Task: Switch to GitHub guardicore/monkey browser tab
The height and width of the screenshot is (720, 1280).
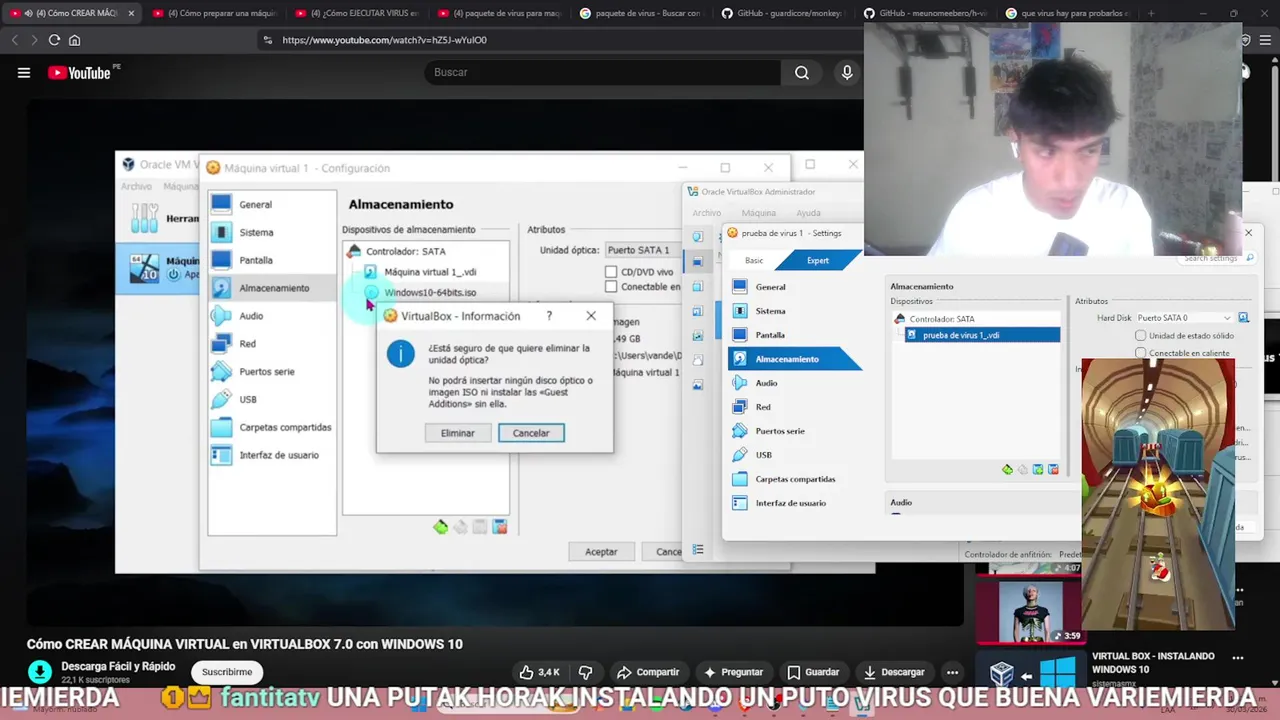Action: [x=784, y=13]
